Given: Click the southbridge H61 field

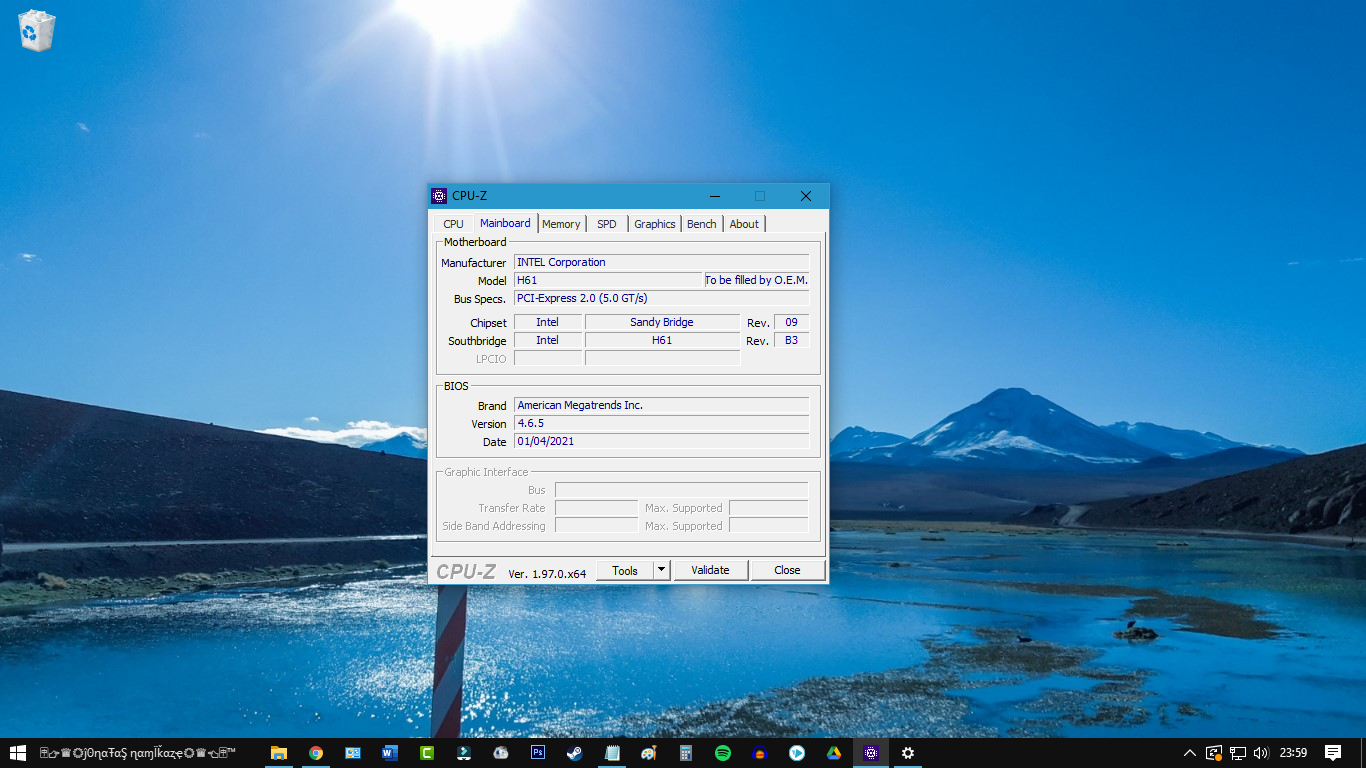Looking at the screenshot, I should [x=662, y=340].
